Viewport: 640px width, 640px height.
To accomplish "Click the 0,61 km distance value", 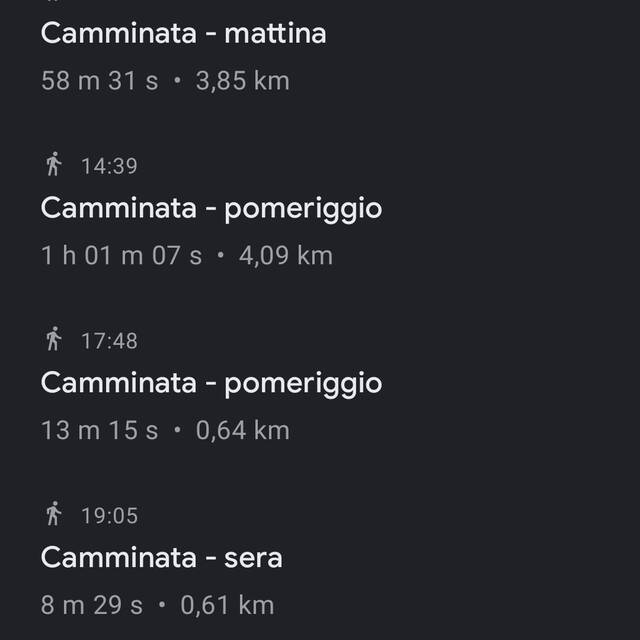I will point(226,605).
